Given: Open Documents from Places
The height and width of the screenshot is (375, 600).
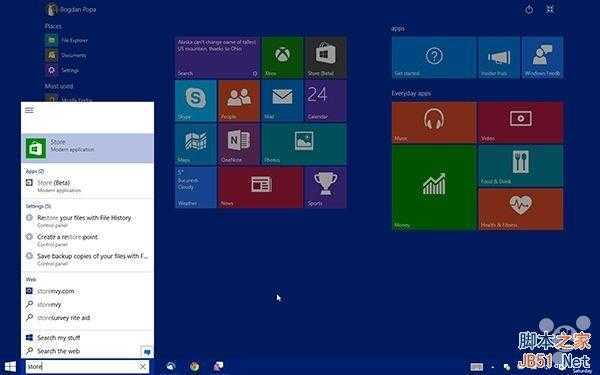Looking at the screenshot, I should 66,55.
